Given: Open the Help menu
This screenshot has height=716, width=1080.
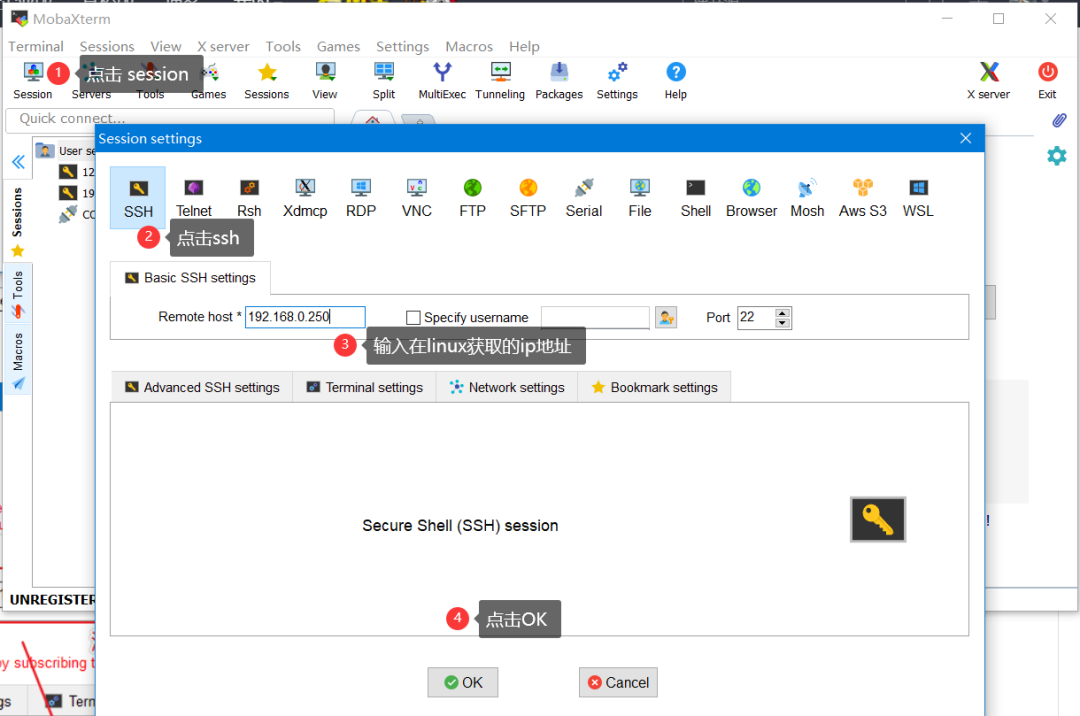Looking at the screenshot, I should tap(524, 46).
